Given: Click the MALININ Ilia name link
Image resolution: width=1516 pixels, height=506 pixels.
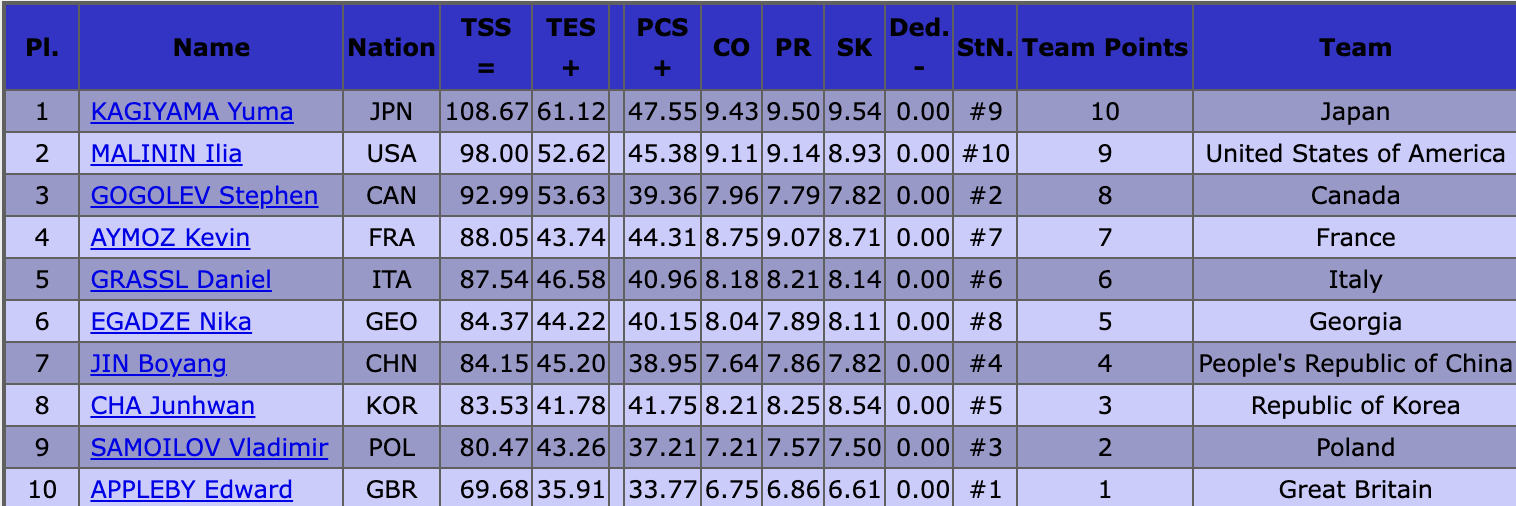Looking at the screenshot, I should click(x=166, y=153).
